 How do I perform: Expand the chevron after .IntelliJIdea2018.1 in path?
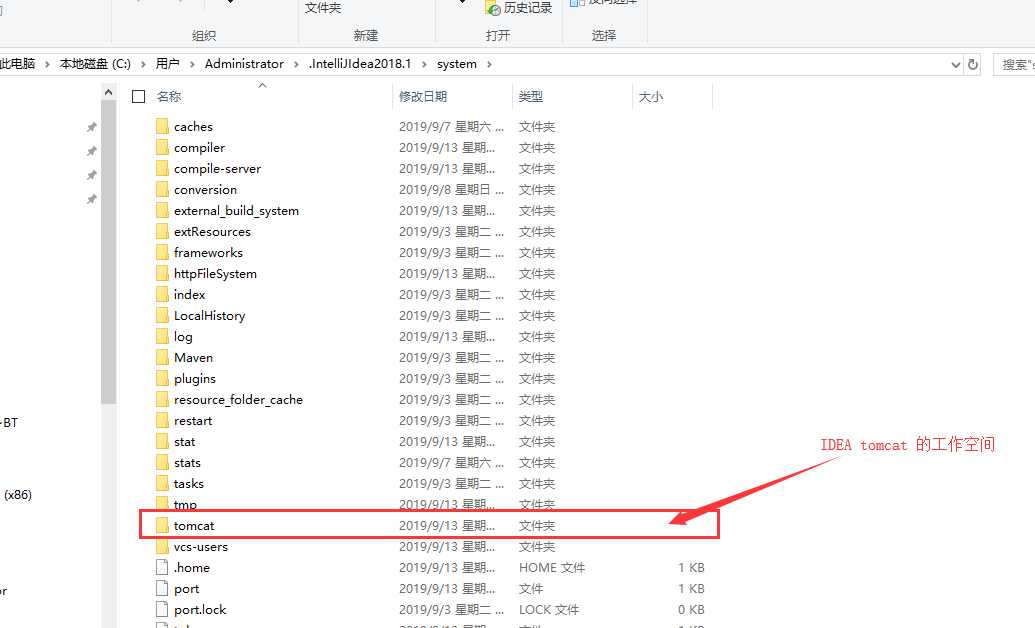[x=424, y=64]
